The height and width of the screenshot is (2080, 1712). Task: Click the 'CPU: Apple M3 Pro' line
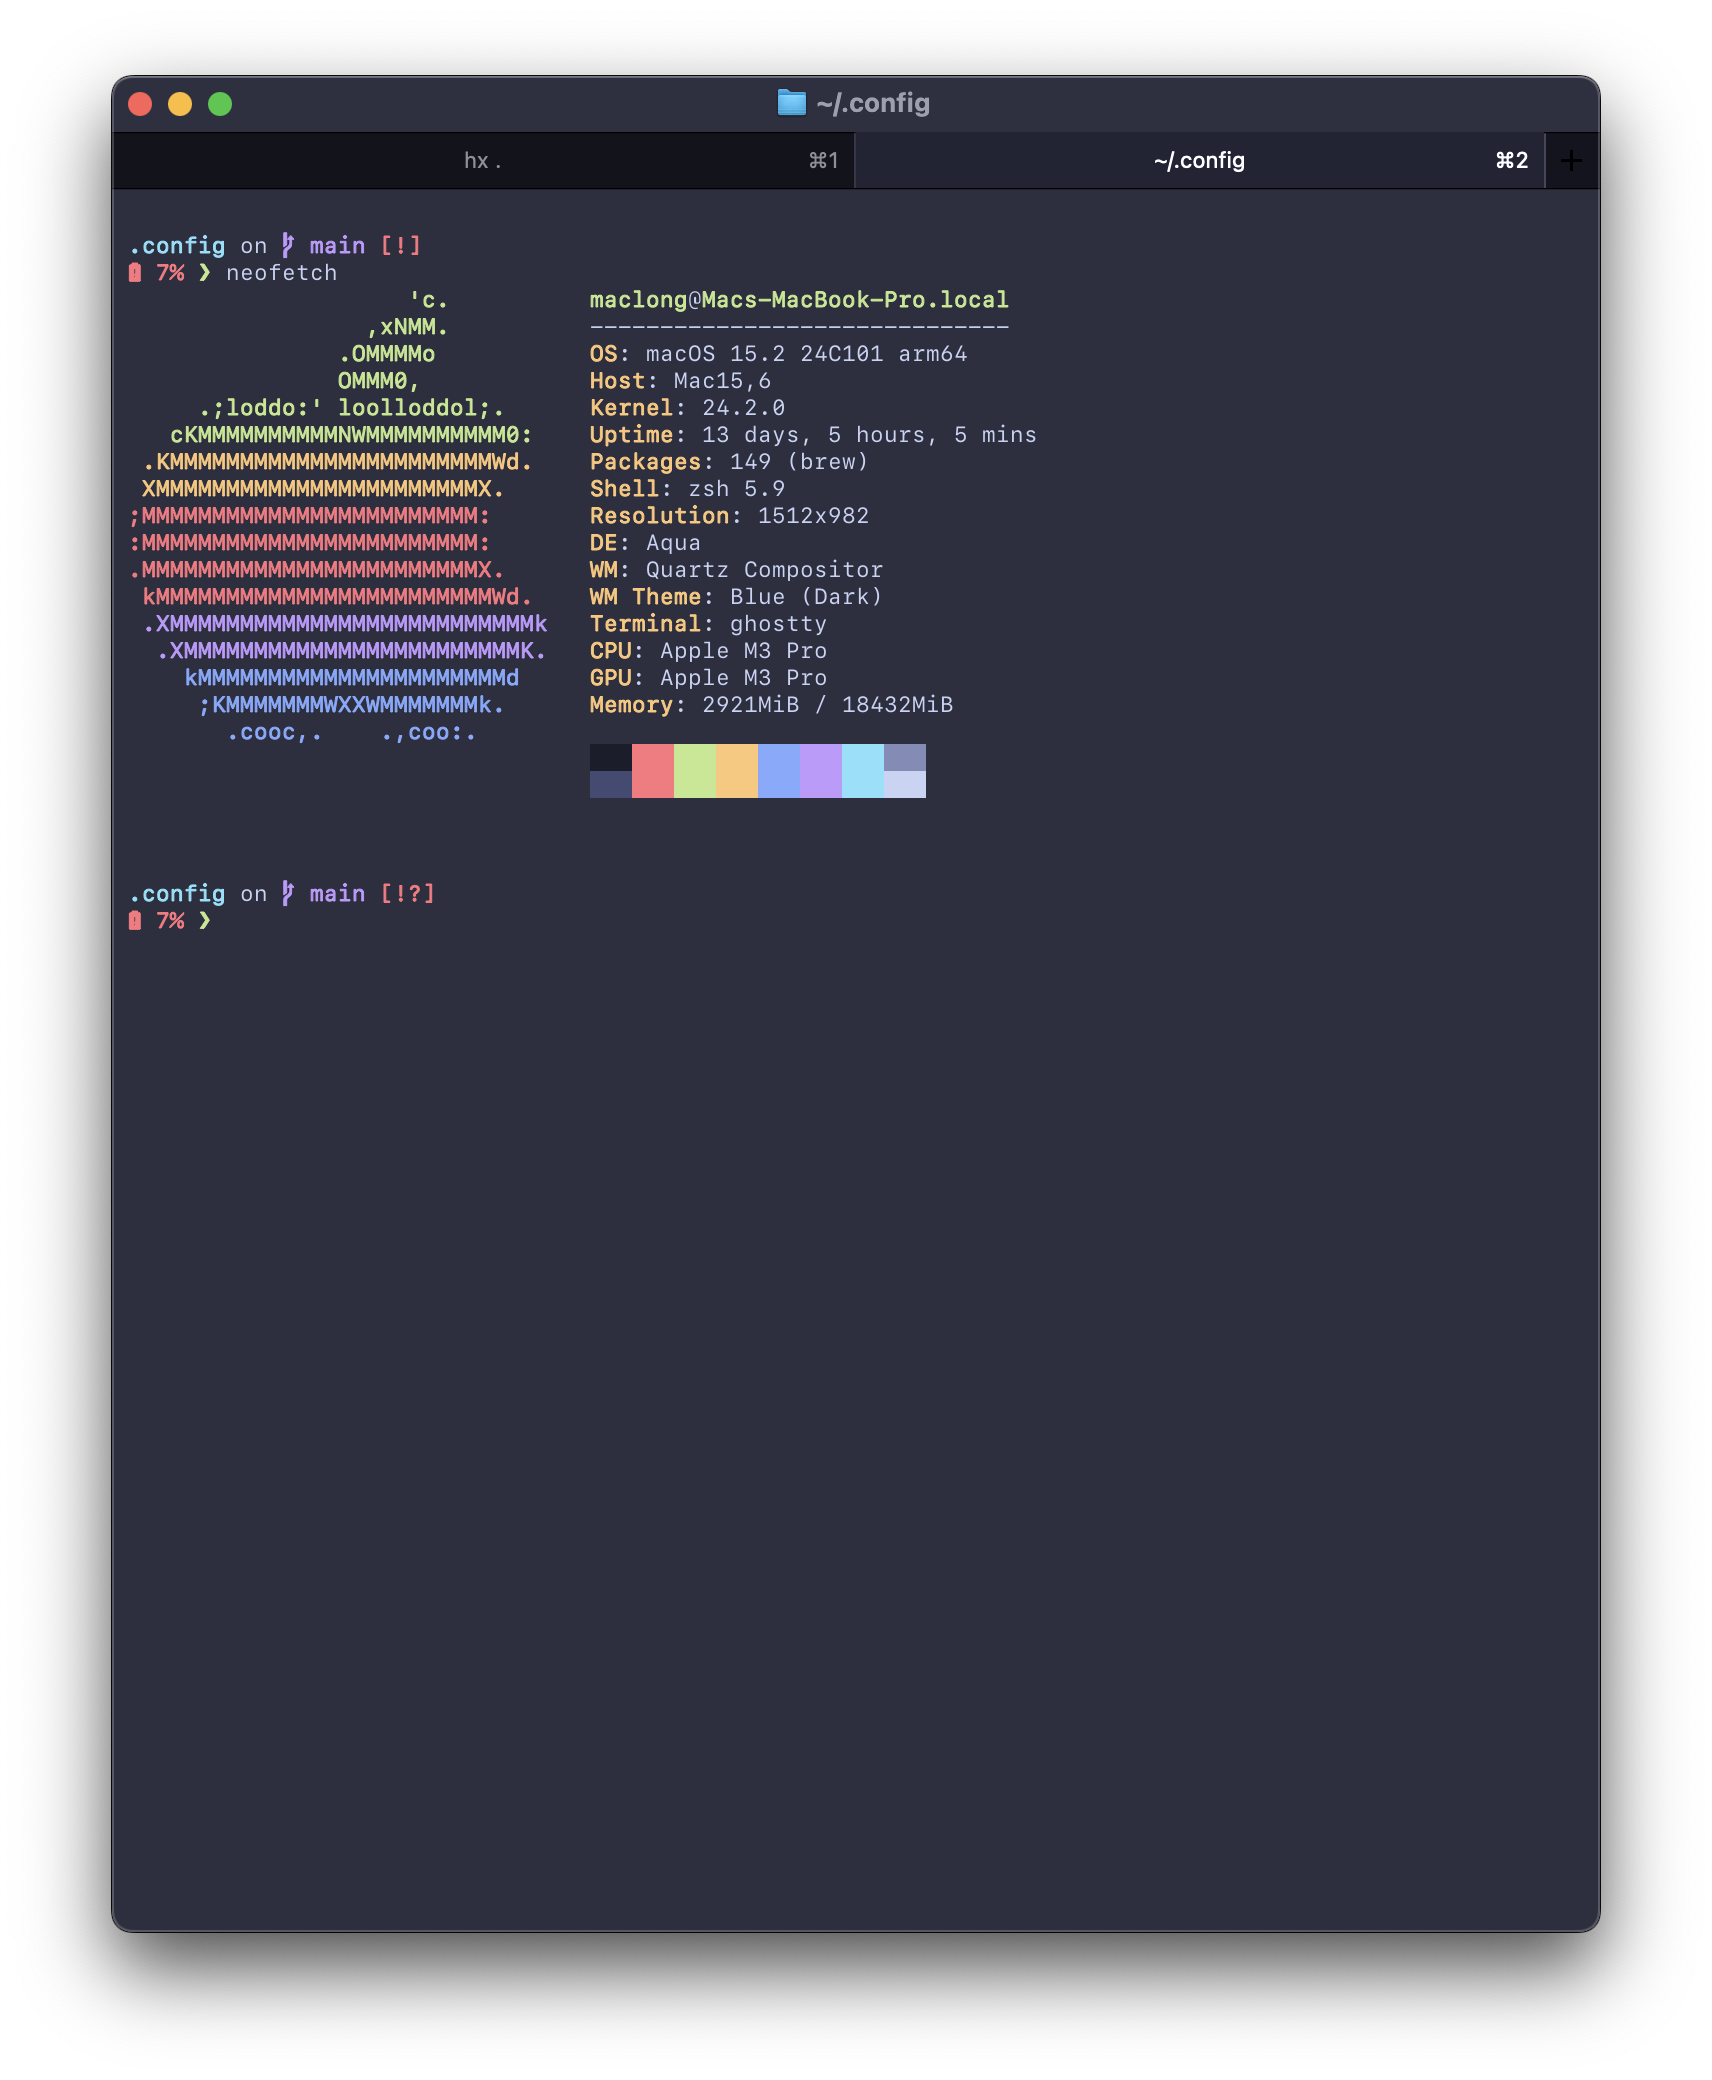708,651
